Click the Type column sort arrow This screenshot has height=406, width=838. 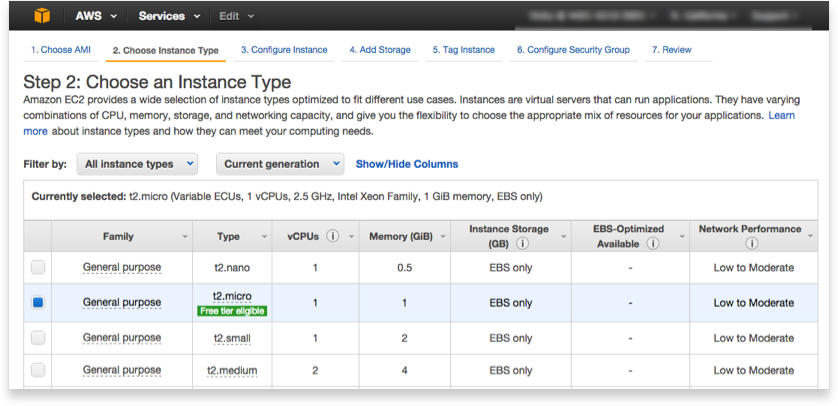[264, 237]
